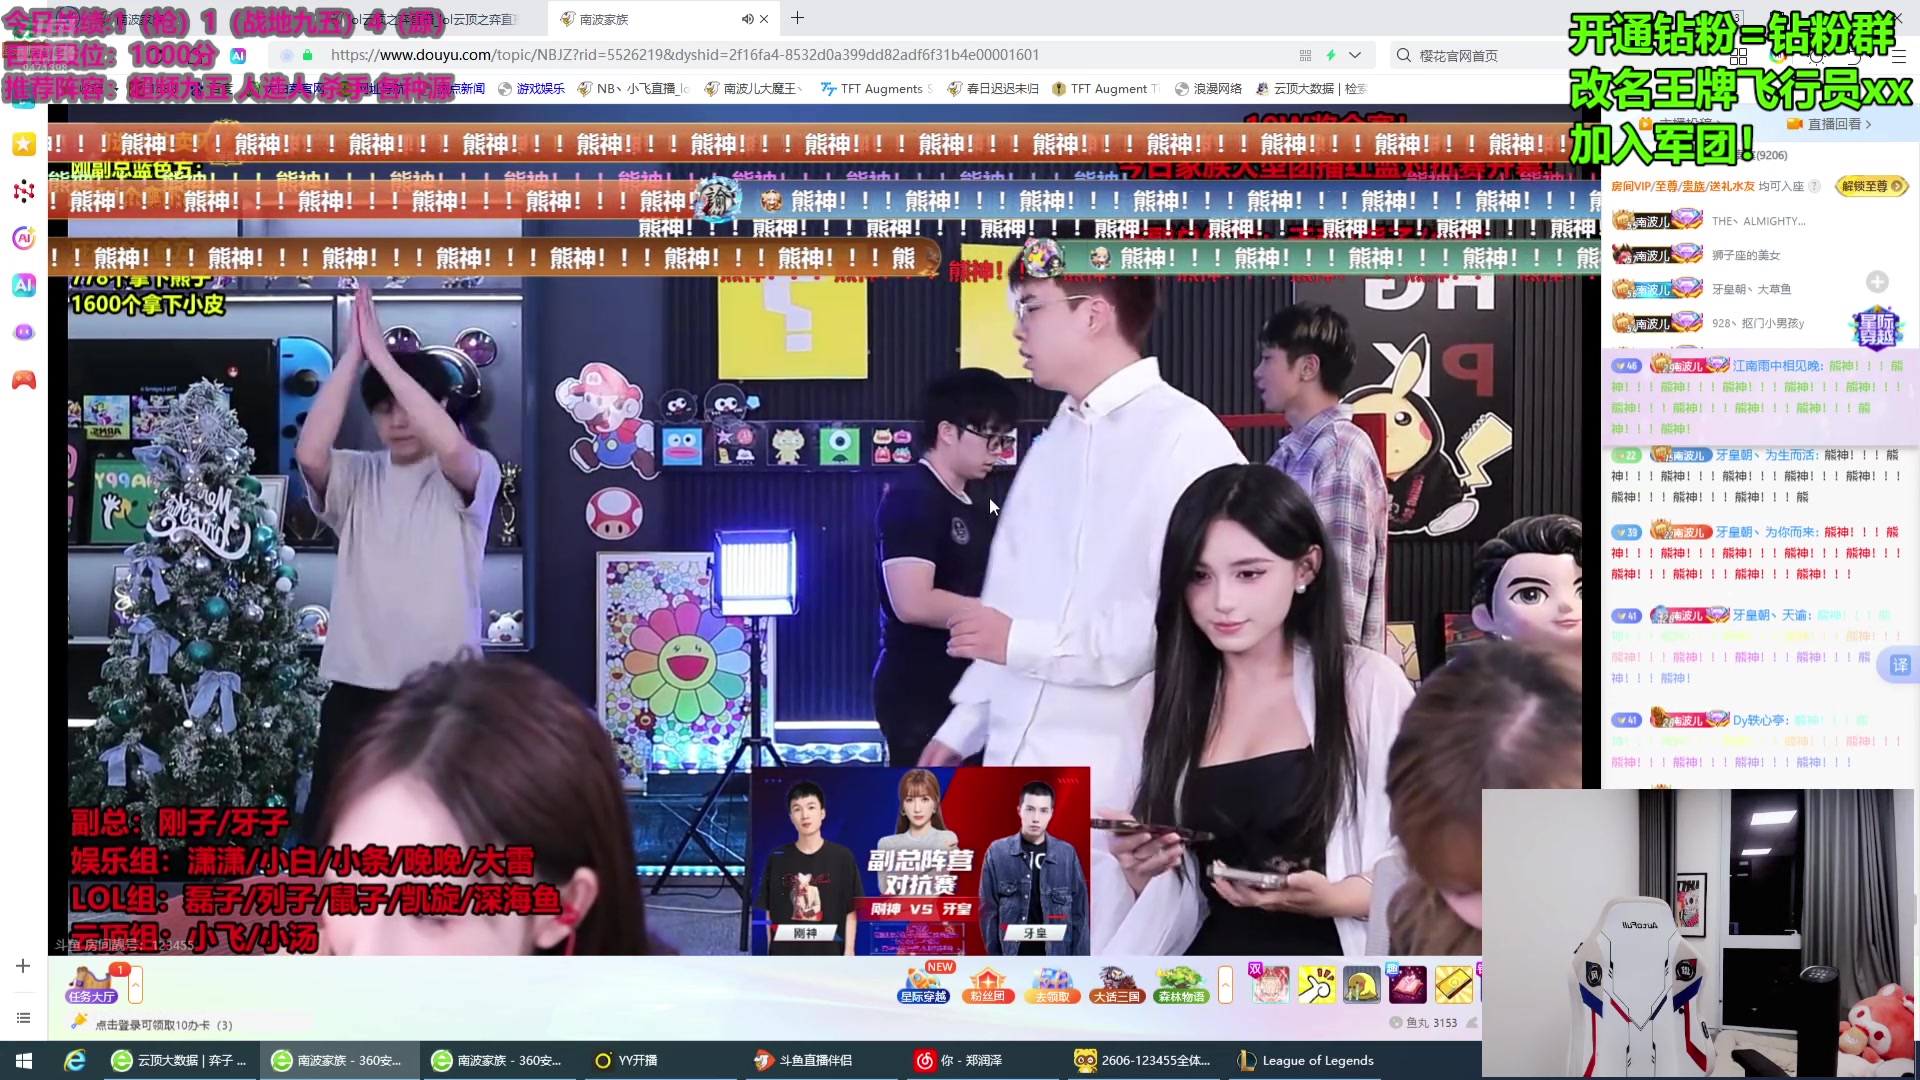
Task: Open the 春日迟迟未归 bookmark
Action: 993,89
